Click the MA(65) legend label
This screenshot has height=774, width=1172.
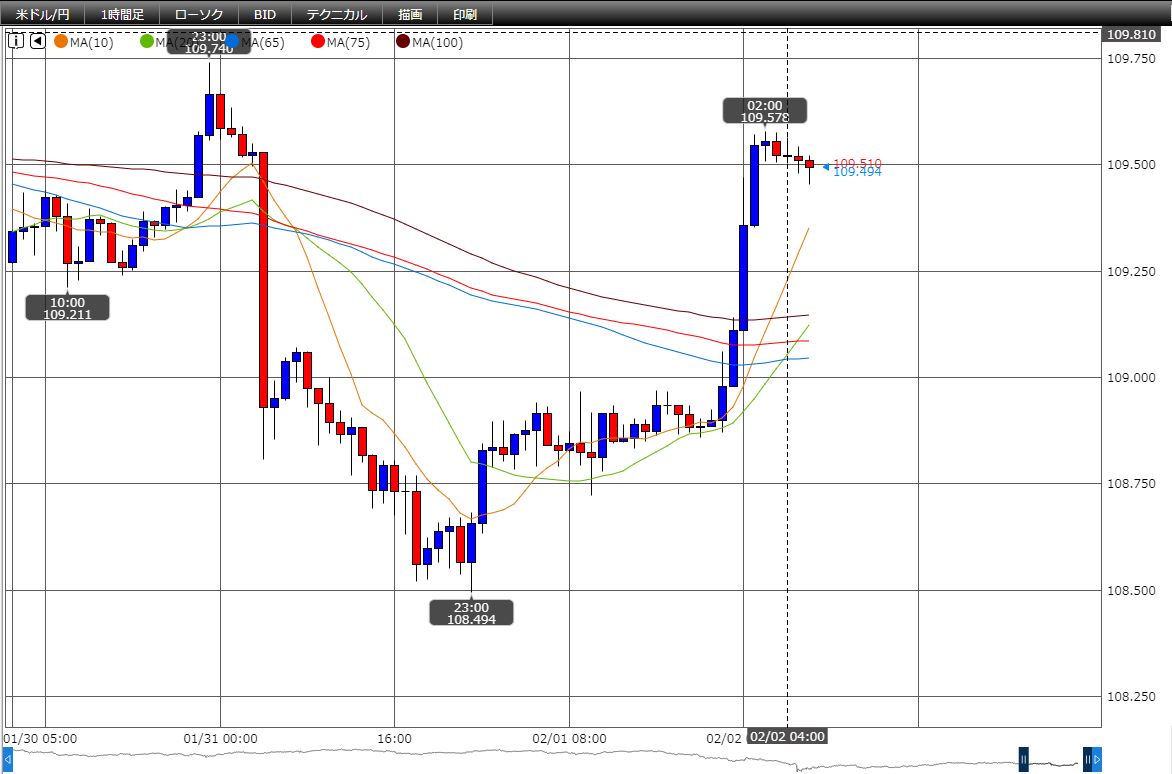[x=262, y=43]
